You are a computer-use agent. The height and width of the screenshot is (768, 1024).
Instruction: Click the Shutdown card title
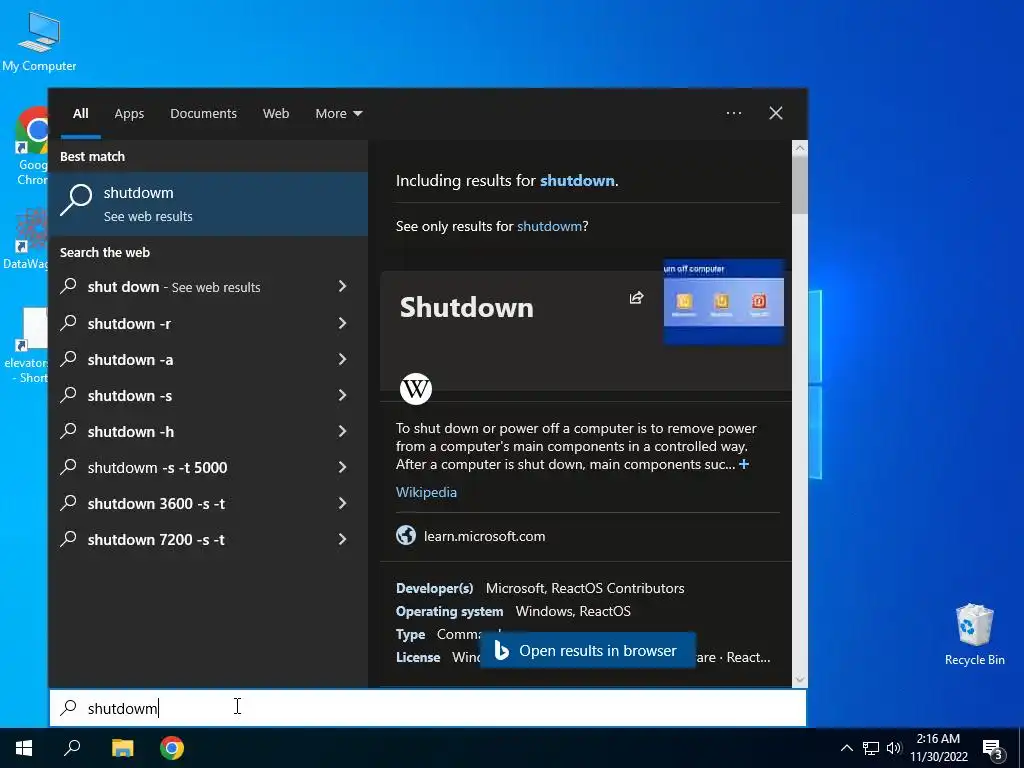tap(466, 308)
